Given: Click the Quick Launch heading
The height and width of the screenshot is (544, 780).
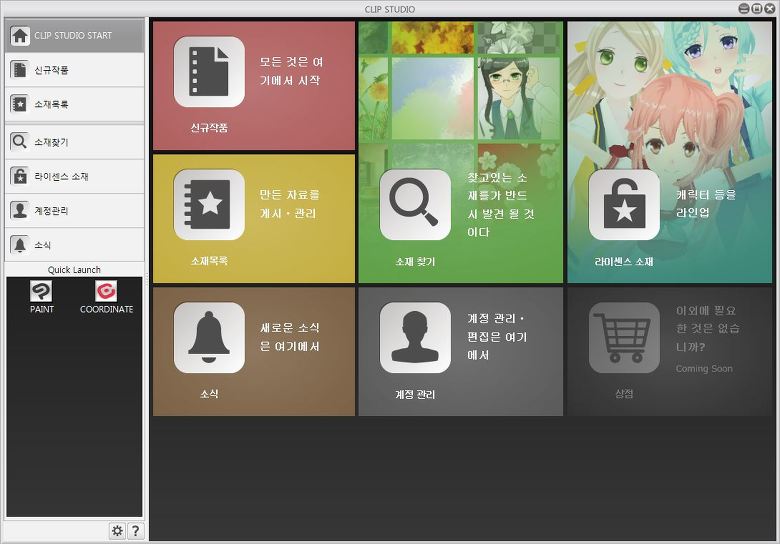Looking at the screenshot, I should point(74,270).
